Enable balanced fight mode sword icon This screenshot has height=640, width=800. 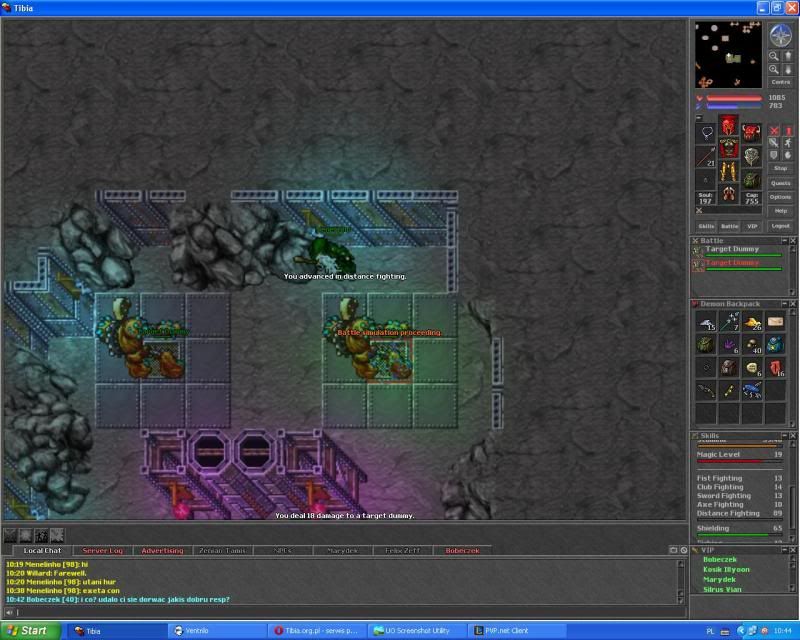pos(774,143)
